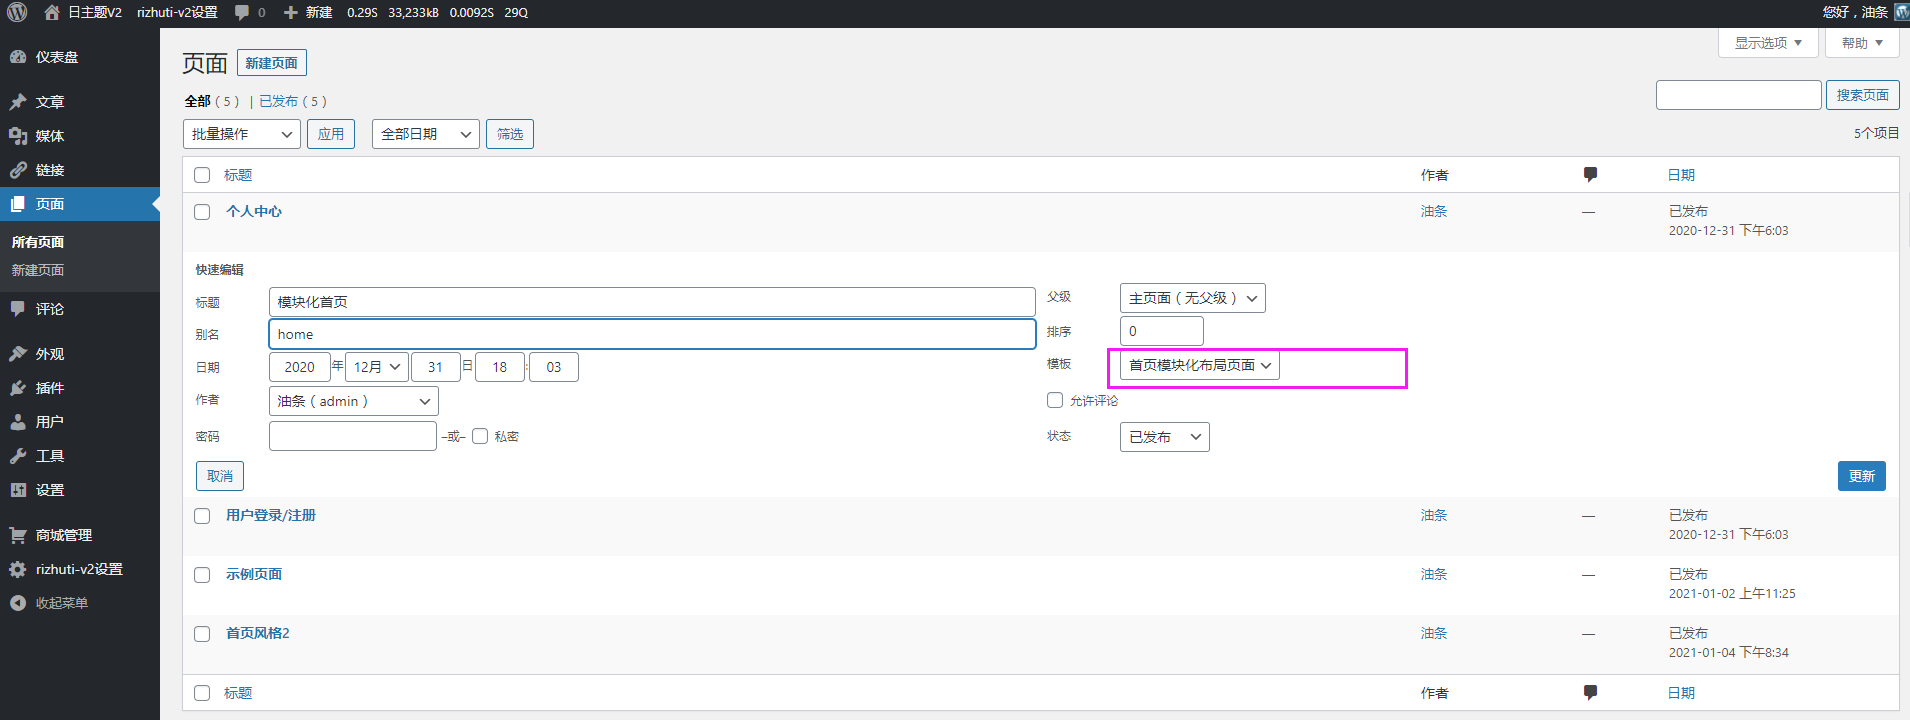Click the 搜索页面 search button
This screenshot has width=1910, height=720.
point(1862,95)
